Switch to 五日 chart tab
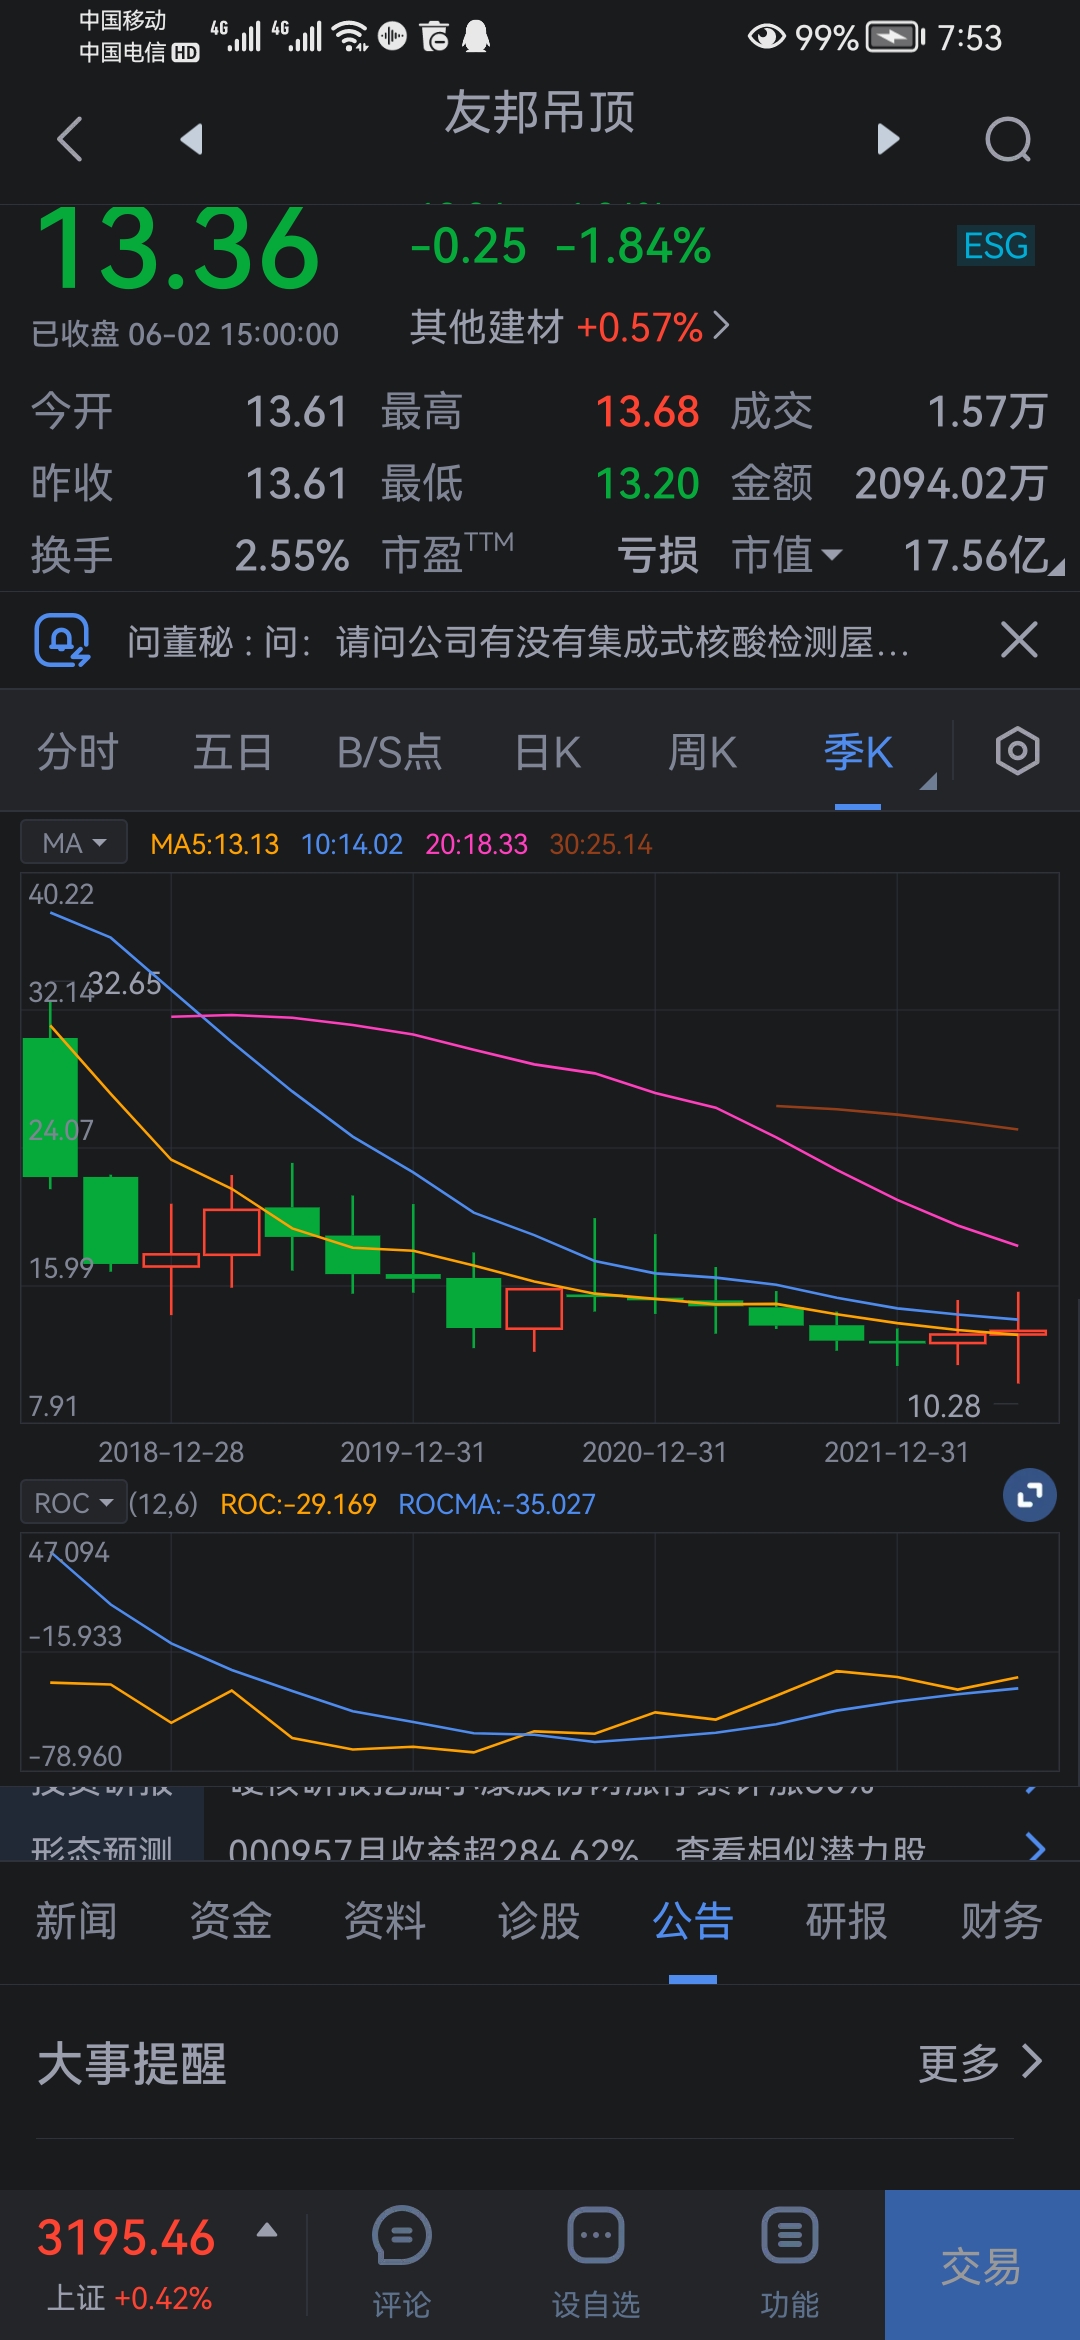The width and height of the screenshot is (1080, 2340). coord(232,752)
